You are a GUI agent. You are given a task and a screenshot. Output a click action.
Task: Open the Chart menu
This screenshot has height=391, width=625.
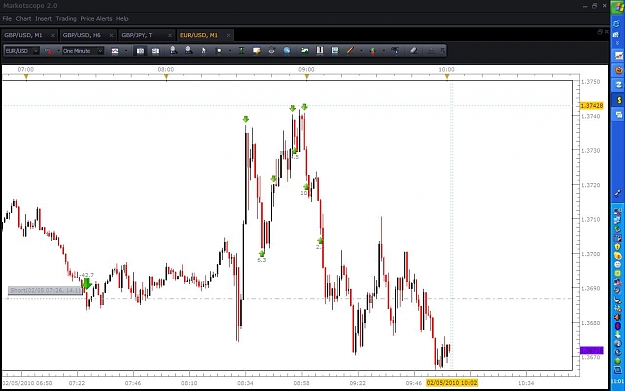24,19
